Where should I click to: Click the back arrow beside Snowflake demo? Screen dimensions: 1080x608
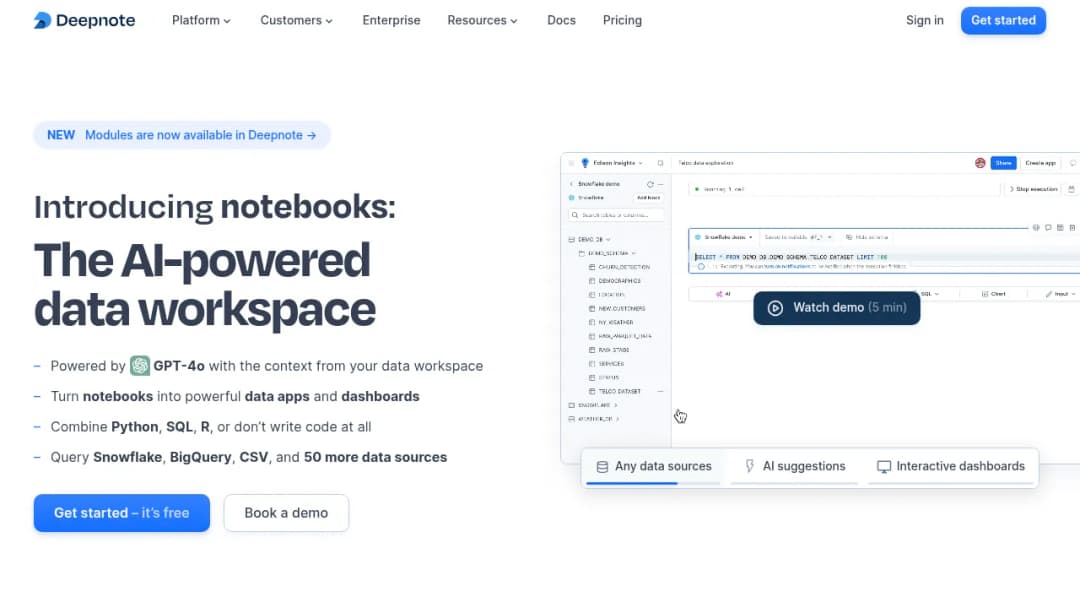coord(571,185)
